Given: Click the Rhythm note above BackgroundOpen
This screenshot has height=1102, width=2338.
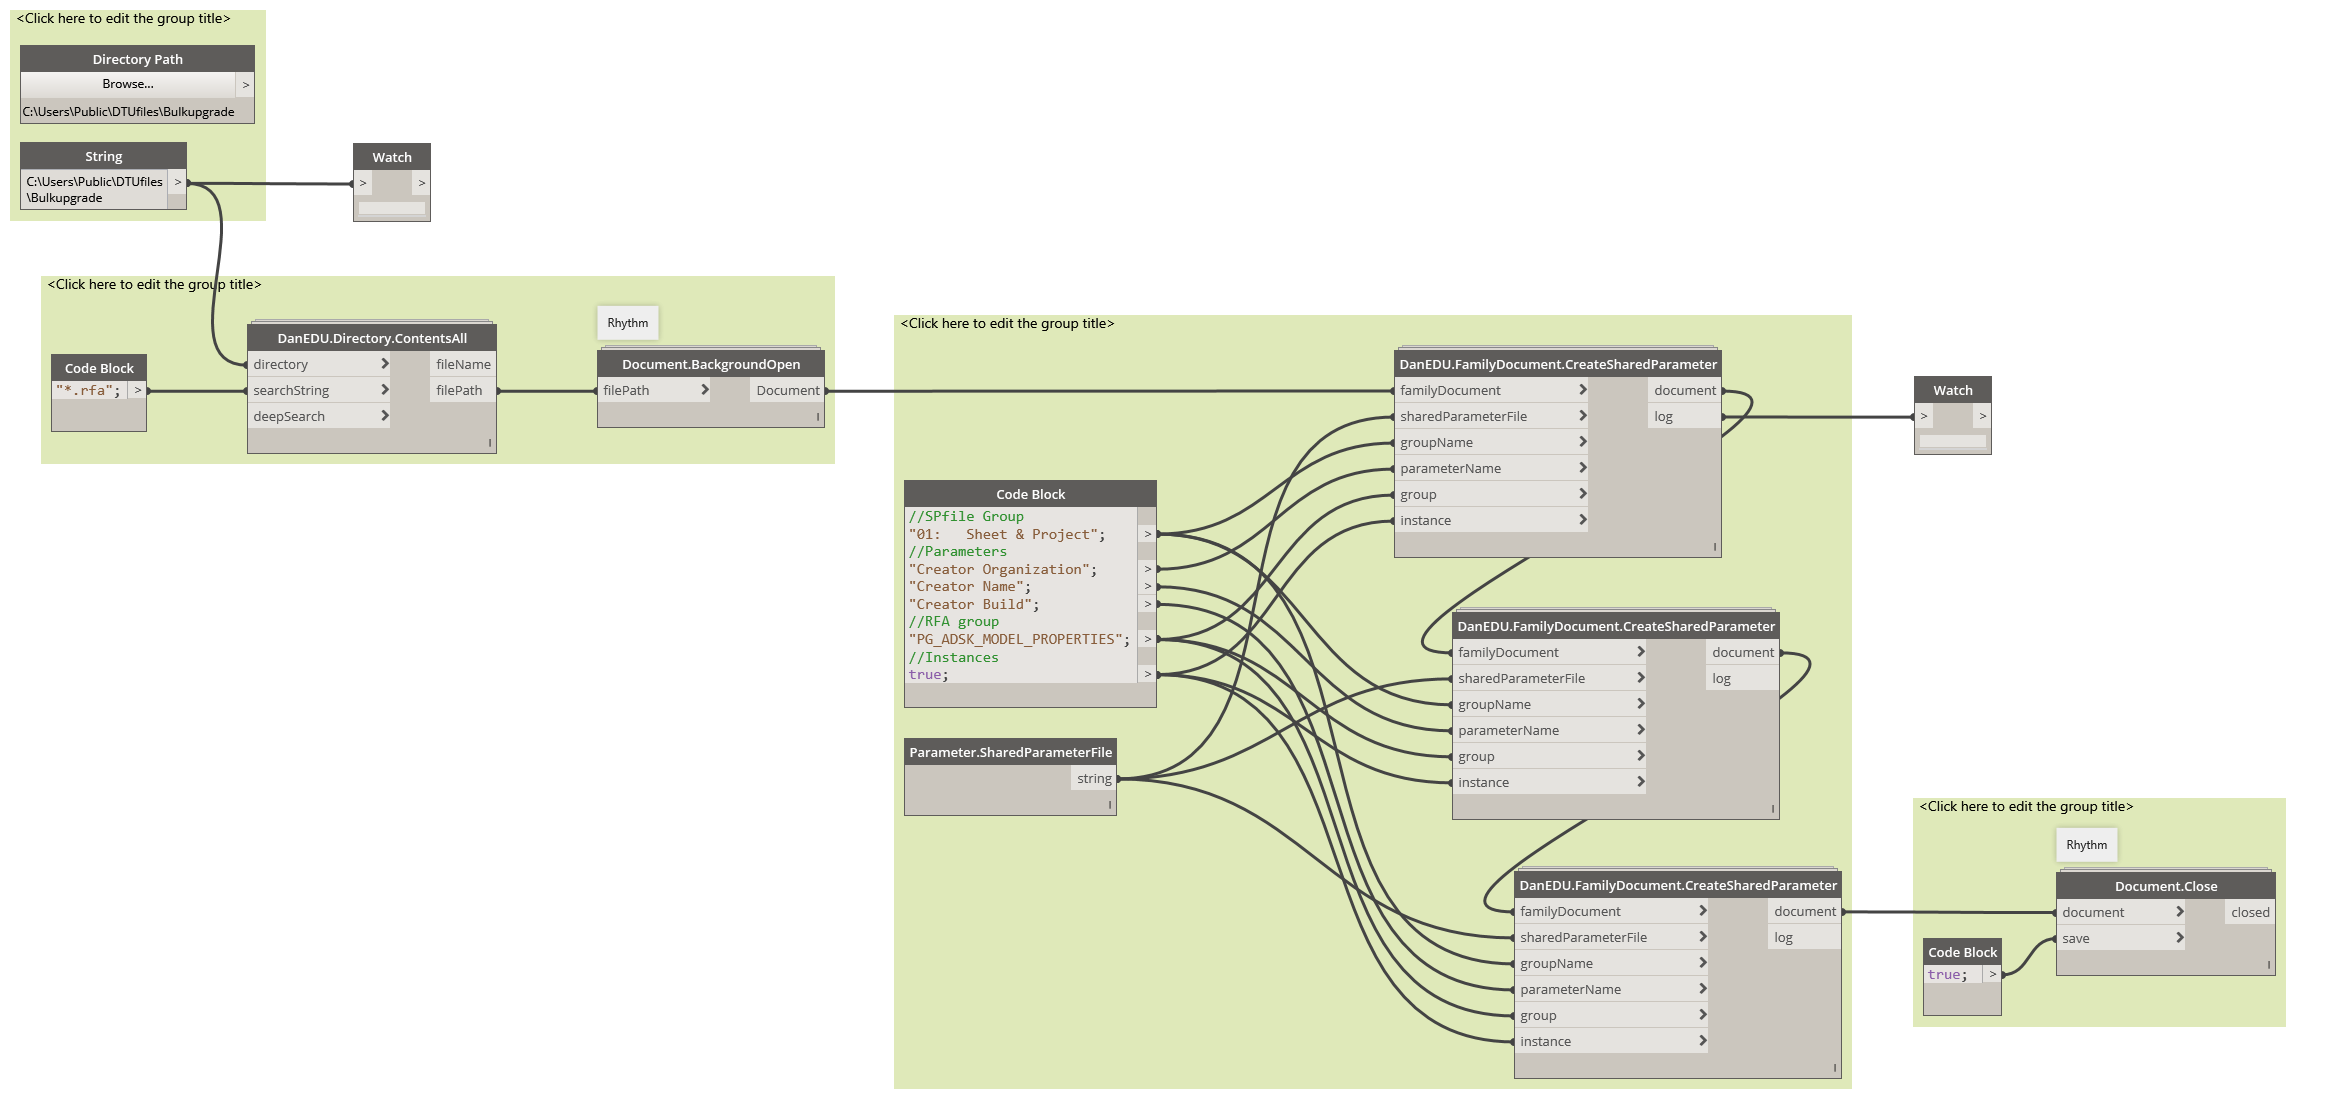Looking at the screenshot, I should [x=628, y=323].
